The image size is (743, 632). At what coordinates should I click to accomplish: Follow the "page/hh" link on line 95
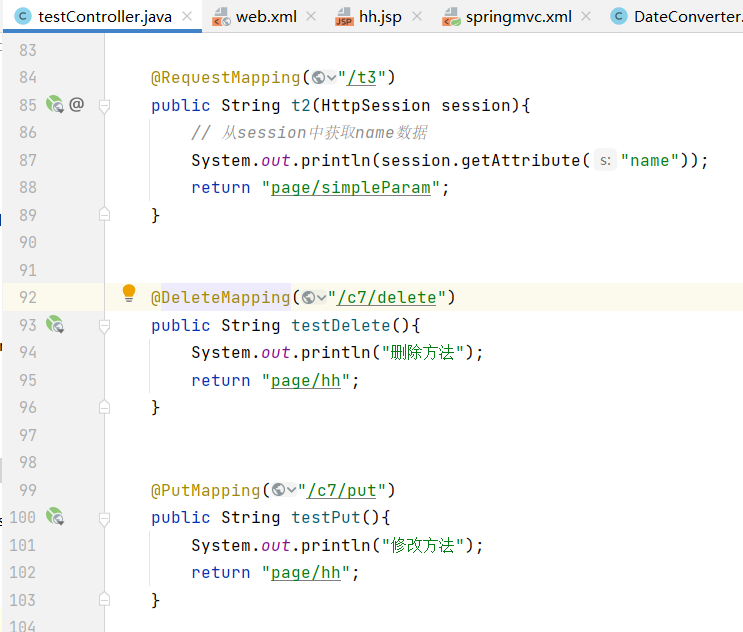click(306, 380)
